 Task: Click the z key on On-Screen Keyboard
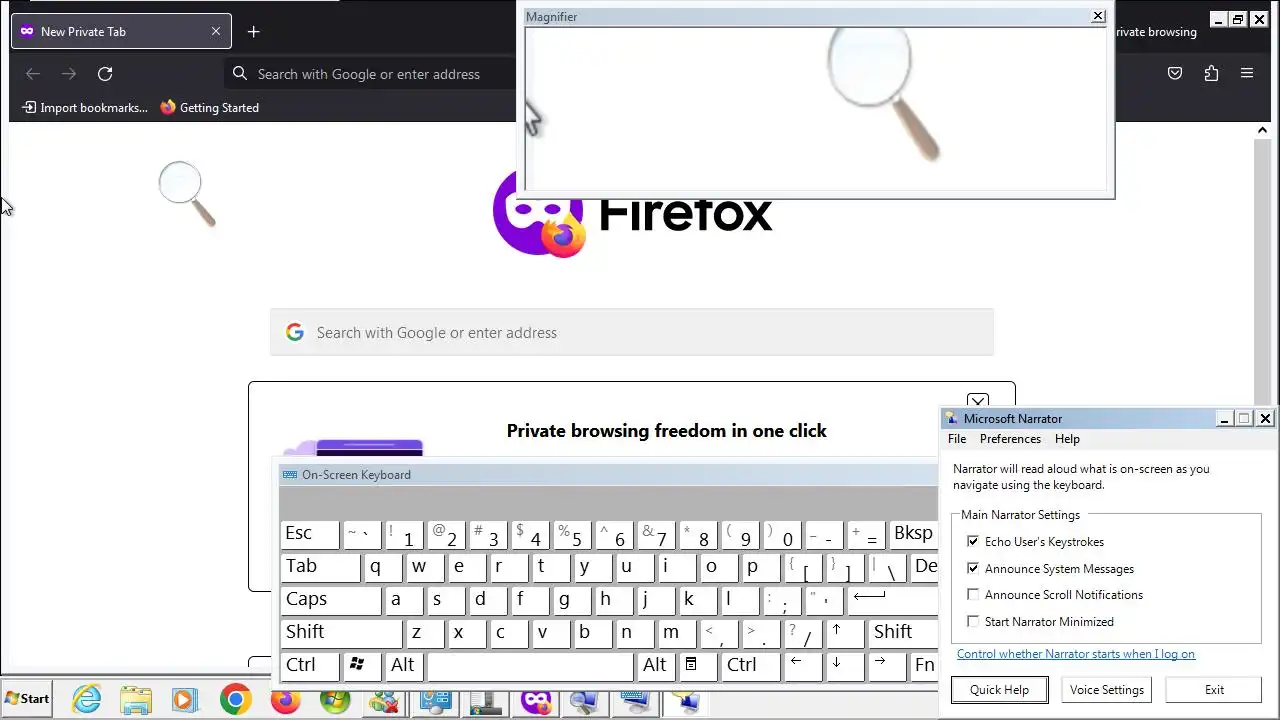(x=425, y=634)
